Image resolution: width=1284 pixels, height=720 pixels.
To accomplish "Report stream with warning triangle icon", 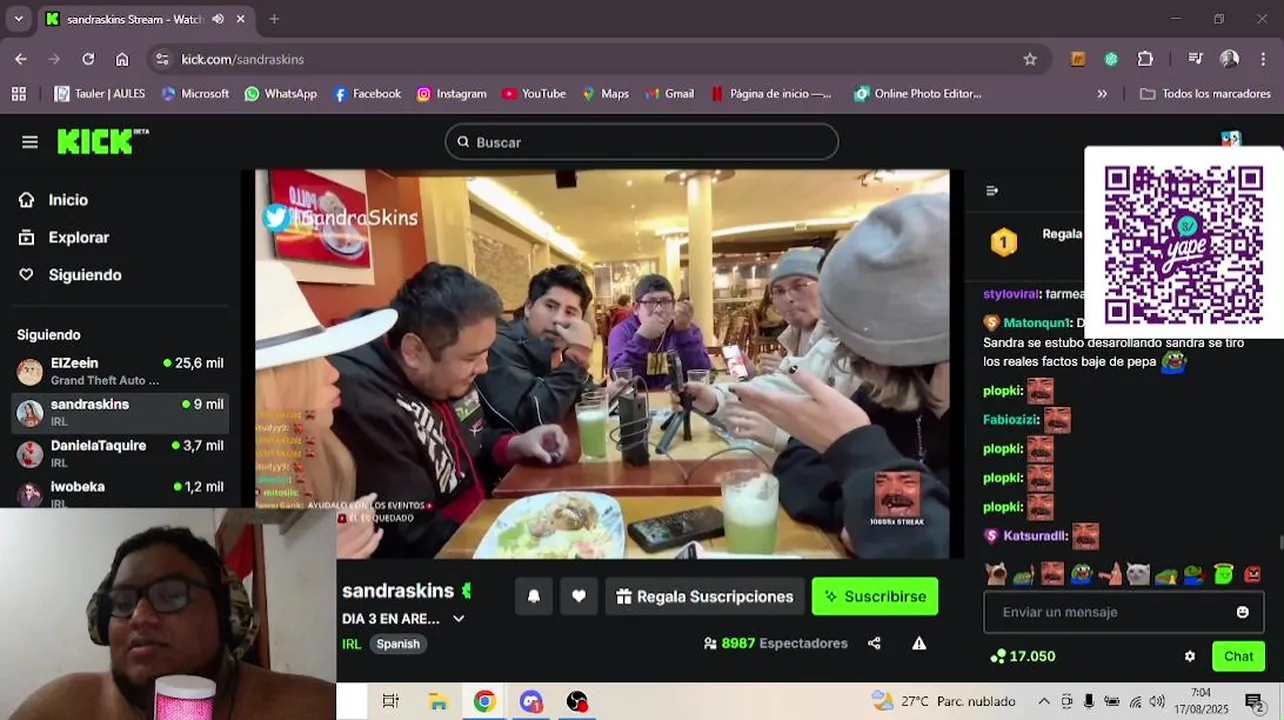I will (x=919, y=643).
